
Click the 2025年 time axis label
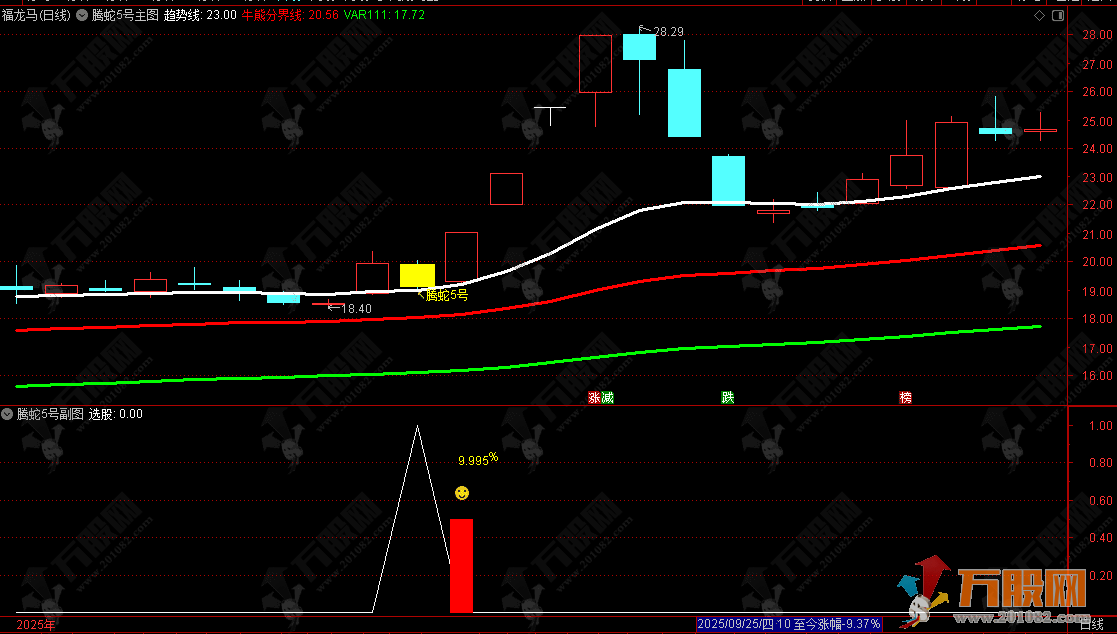click(35, 625)
